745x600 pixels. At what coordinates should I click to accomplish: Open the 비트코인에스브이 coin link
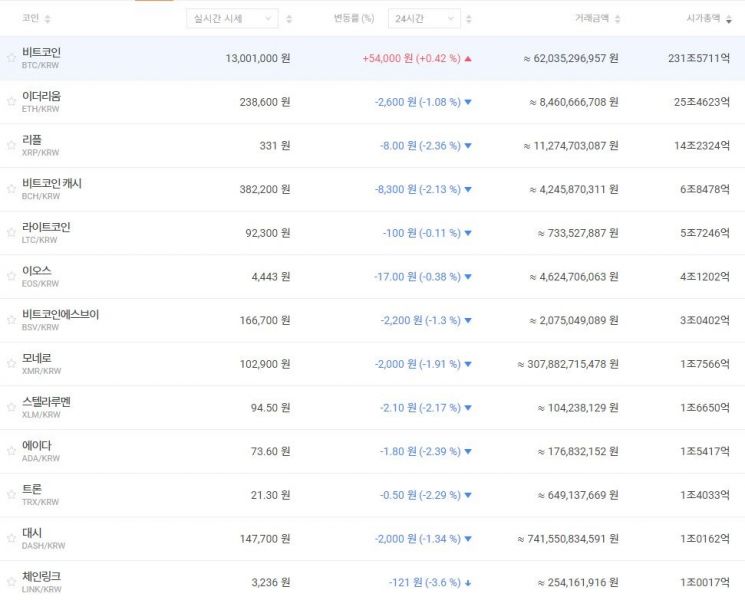point(60,314)
